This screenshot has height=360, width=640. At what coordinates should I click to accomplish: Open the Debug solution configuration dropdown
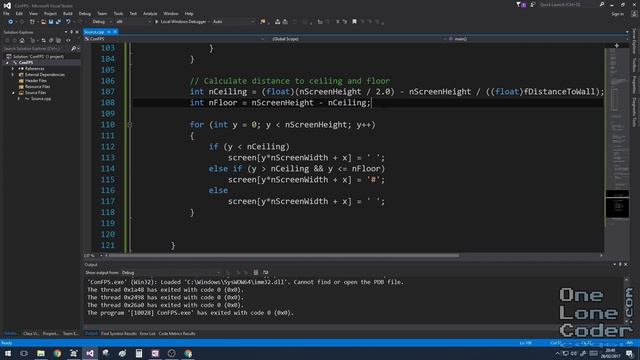pos(102,22)
